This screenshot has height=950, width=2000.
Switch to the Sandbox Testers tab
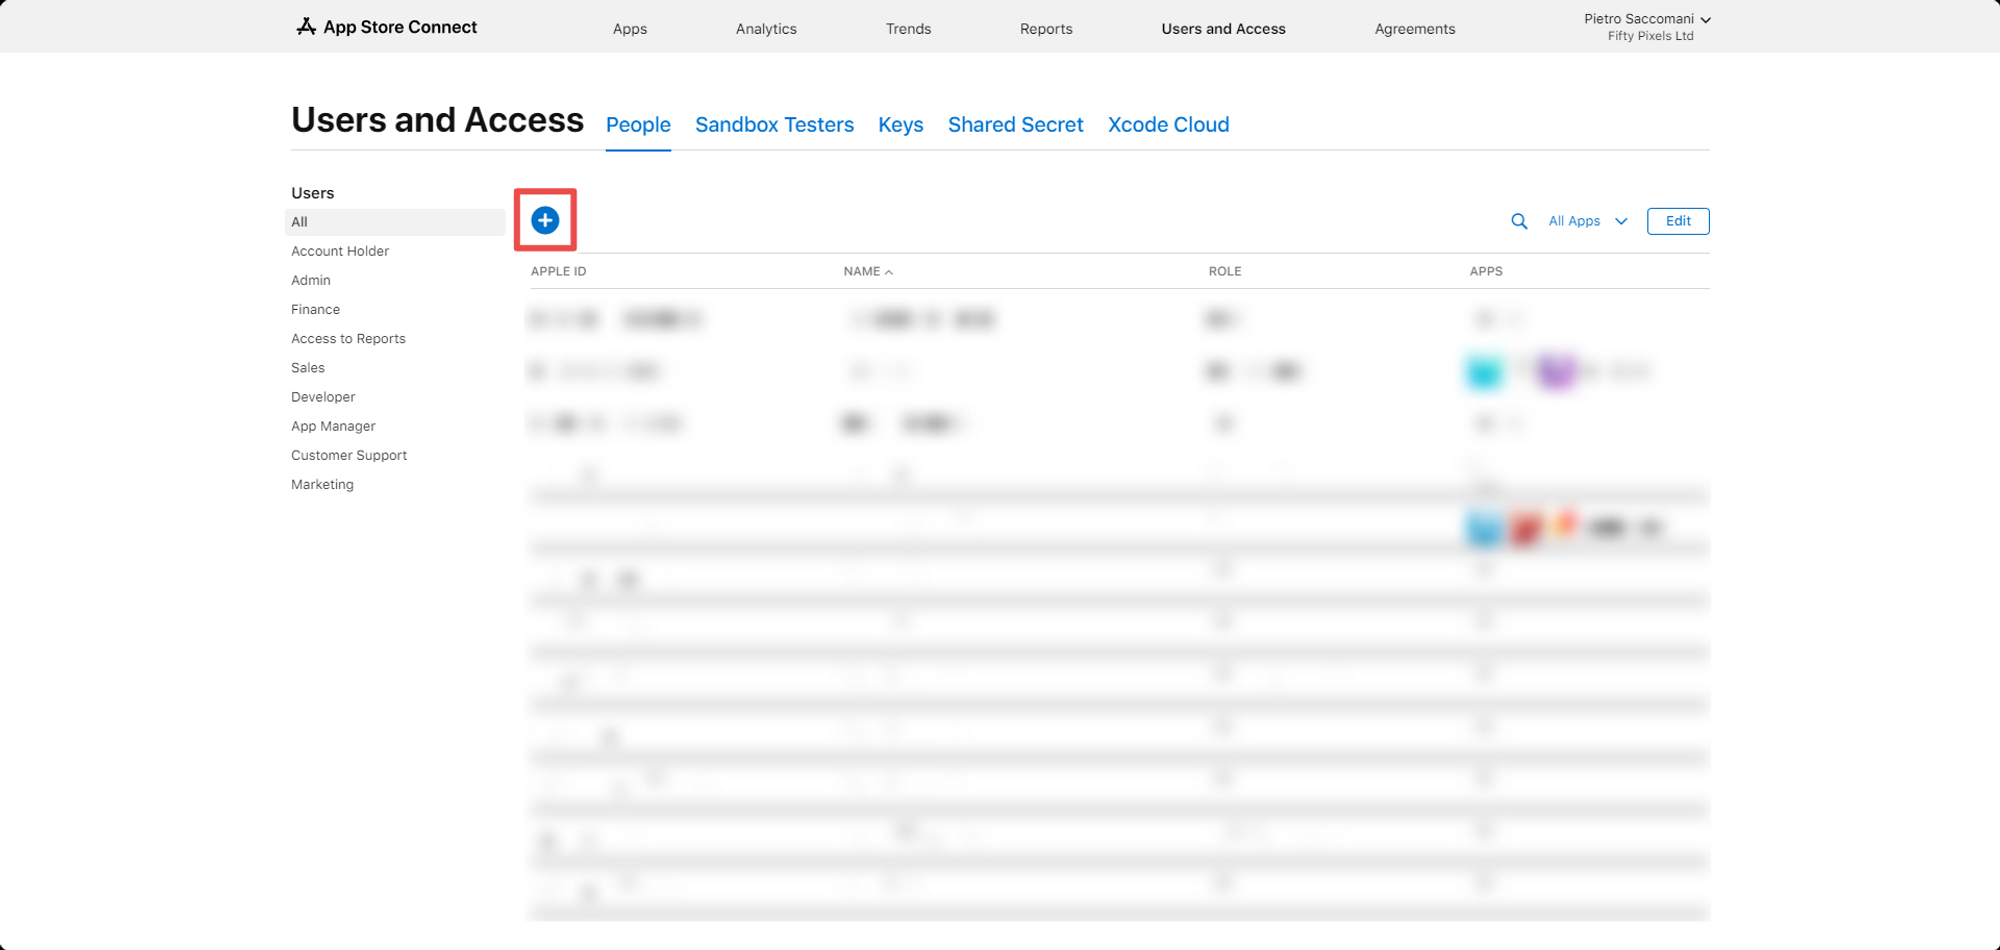point(774,125)
